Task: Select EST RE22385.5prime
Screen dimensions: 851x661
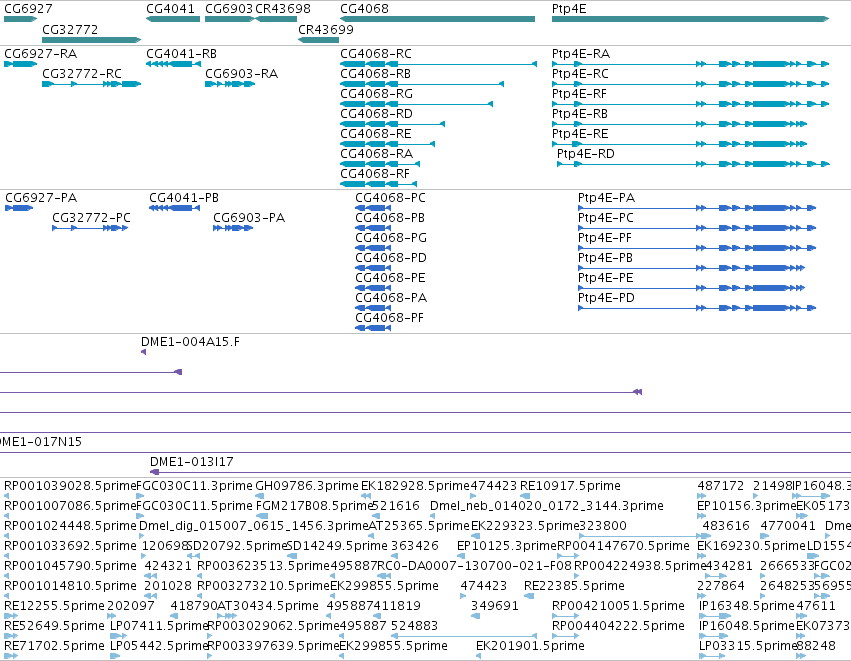Action: [574, 586]
